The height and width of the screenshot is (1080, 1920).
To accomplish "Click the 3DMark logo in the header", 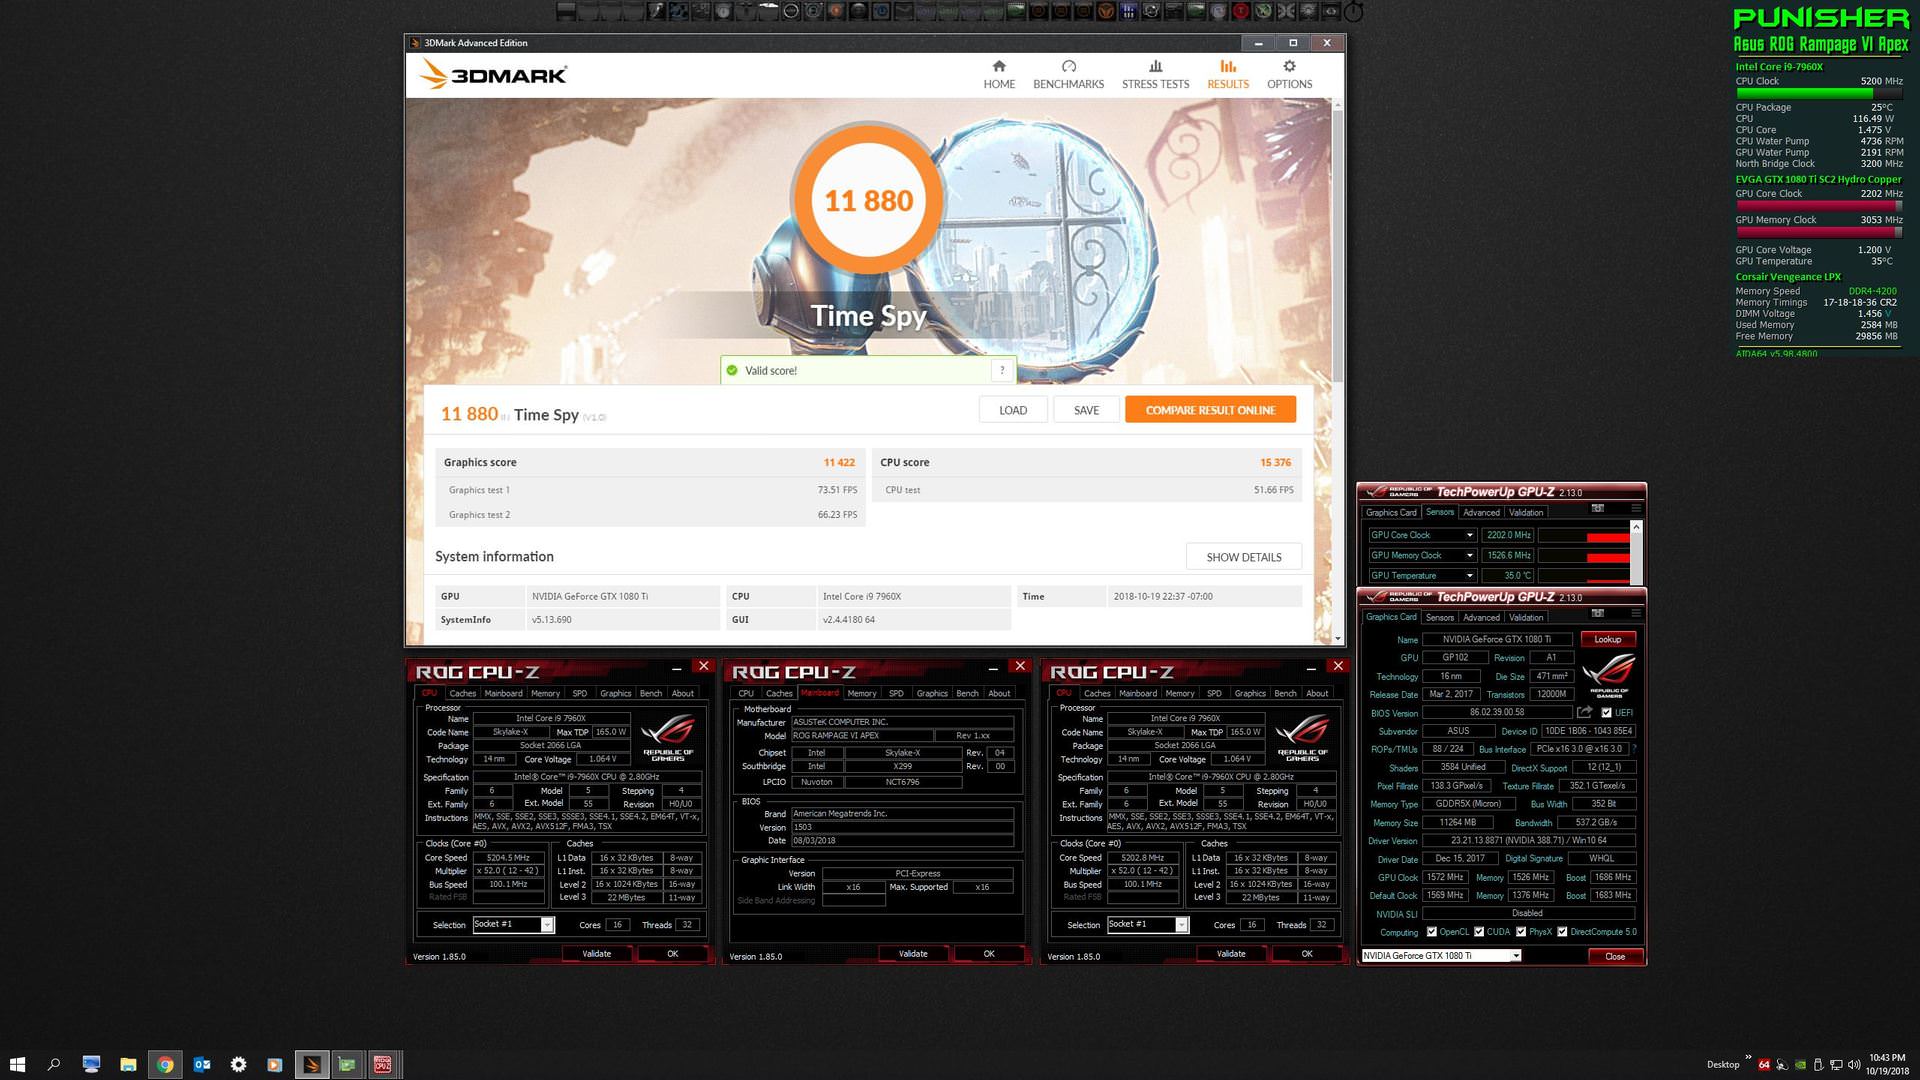I will tap(493, 74).
